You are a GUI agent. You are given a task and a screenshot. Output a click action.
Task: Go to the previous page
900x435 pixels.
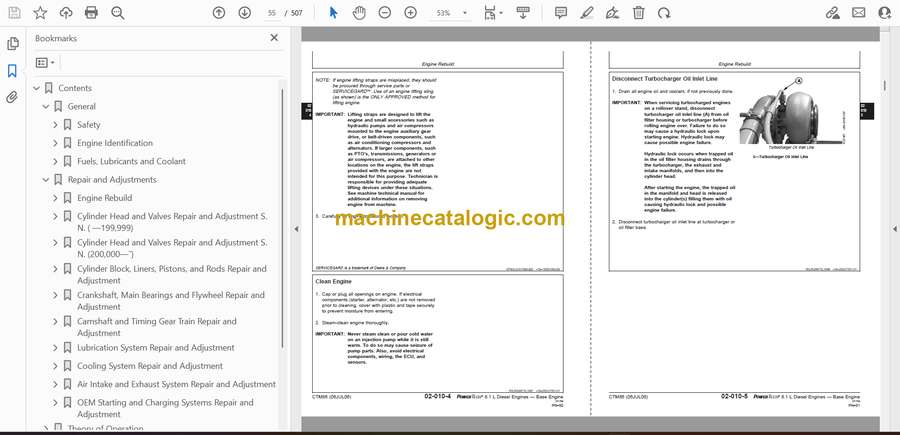[219, 13]
